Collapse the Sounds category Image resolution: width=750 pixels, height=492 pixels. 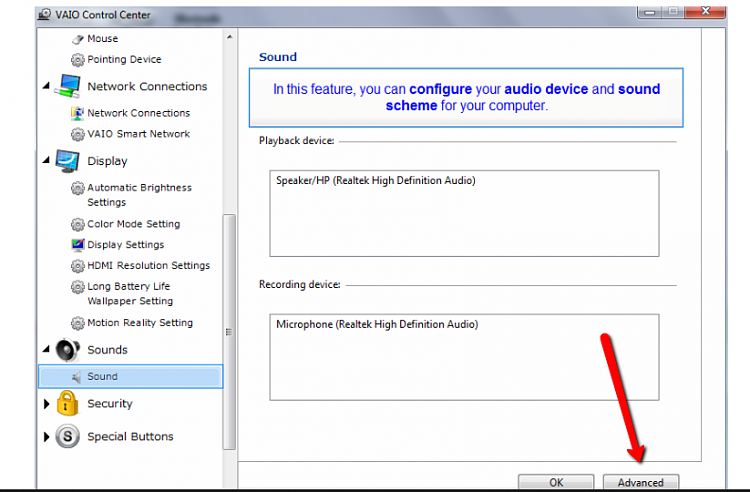(x=46, y=350)
